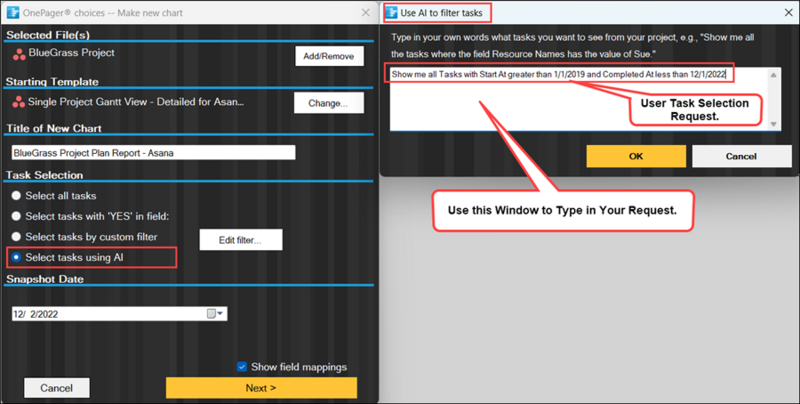Click the 'Task Selection' section heading
800x404 pixels.
click(44, 175)
